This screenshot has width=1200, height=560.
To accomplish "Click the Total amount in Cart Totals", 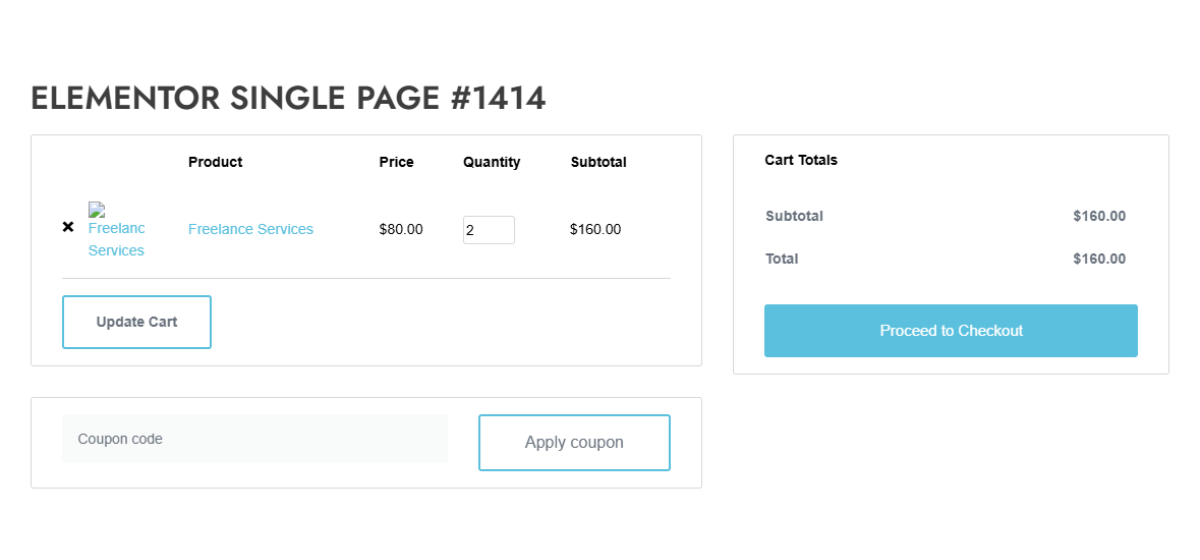I will 1099,259.
